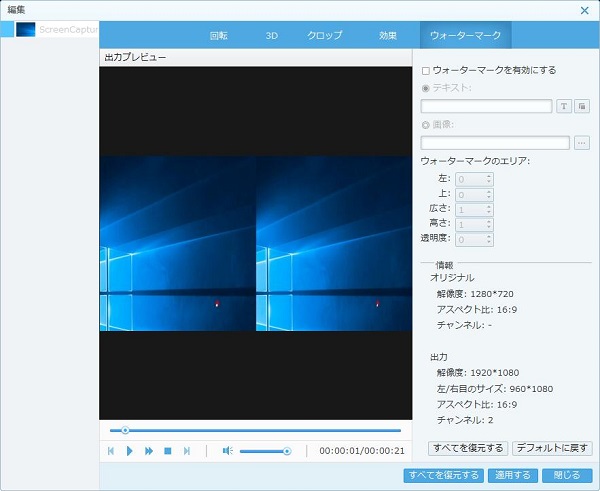The height and width of the screenshot is (491, 600).
Task: Click the 上 position spinner
Action: 474,195
